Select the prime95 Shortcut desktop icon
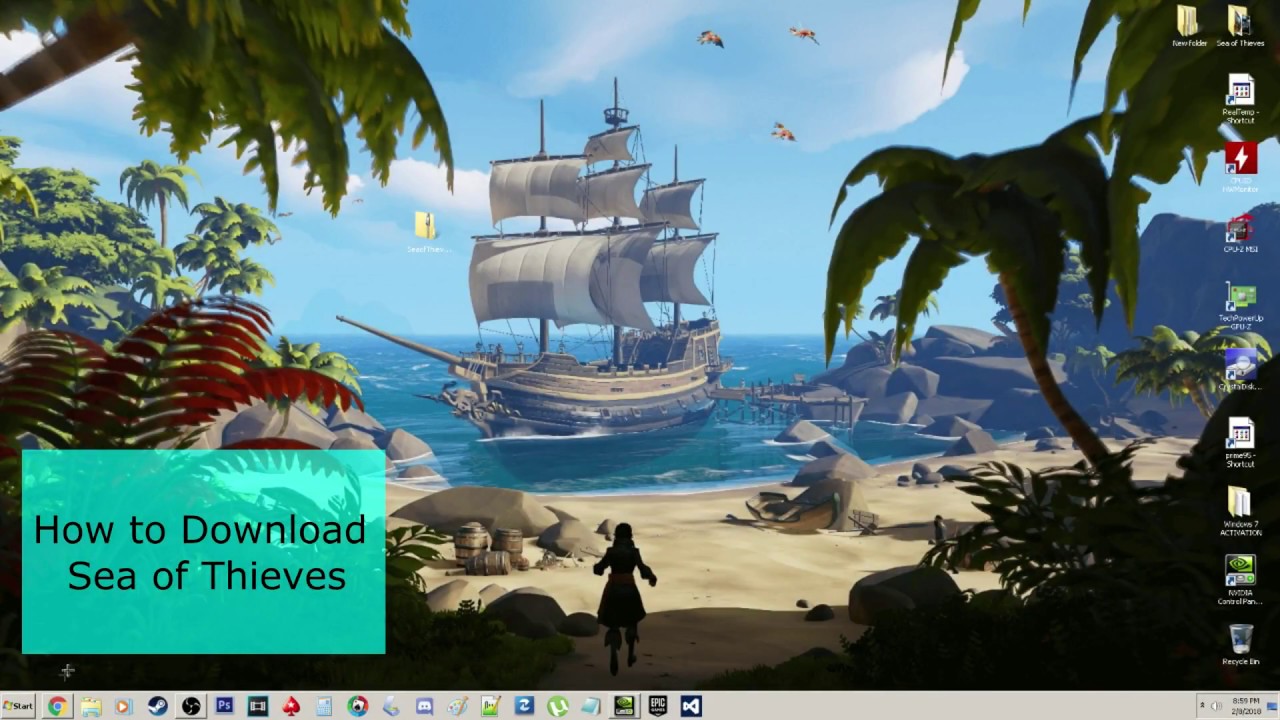Viewport: 1280px width, 720px height. 1240,443
